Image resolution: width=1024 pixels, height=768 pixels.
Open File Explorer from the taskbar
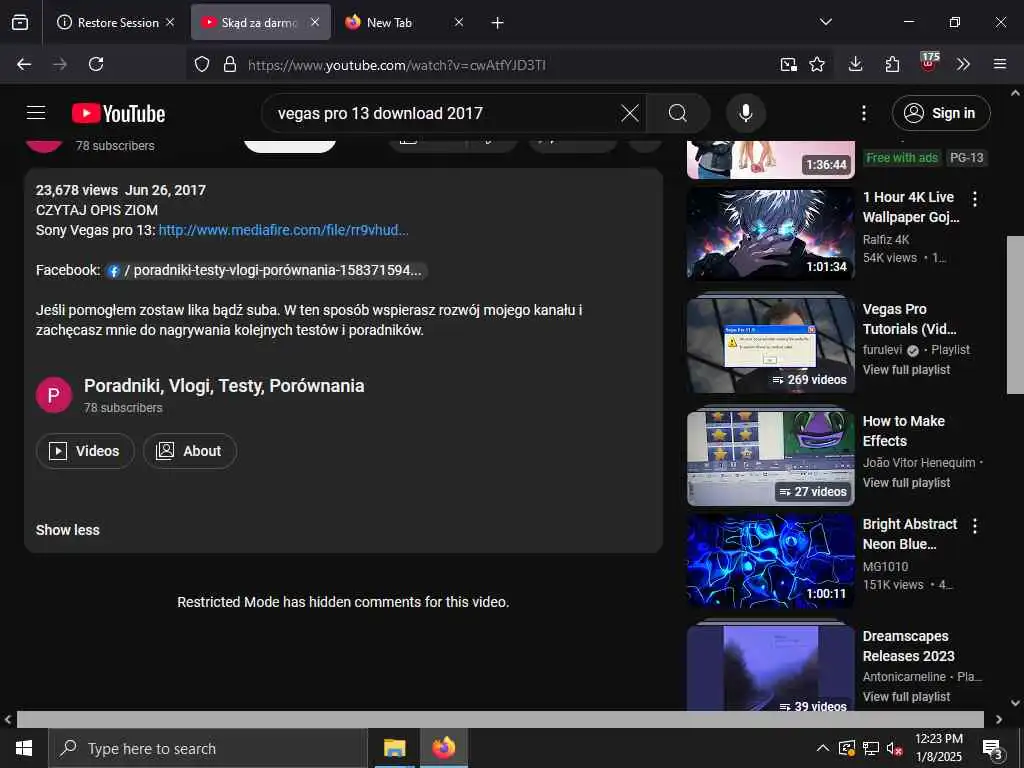[x=394, y=748]
